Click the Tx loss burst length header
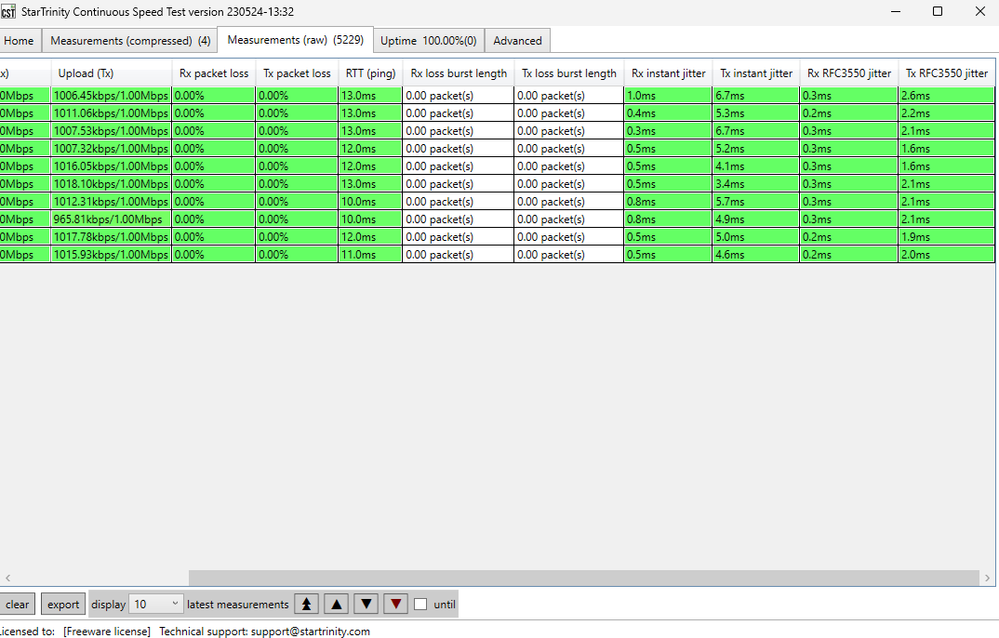 [569, 73]
